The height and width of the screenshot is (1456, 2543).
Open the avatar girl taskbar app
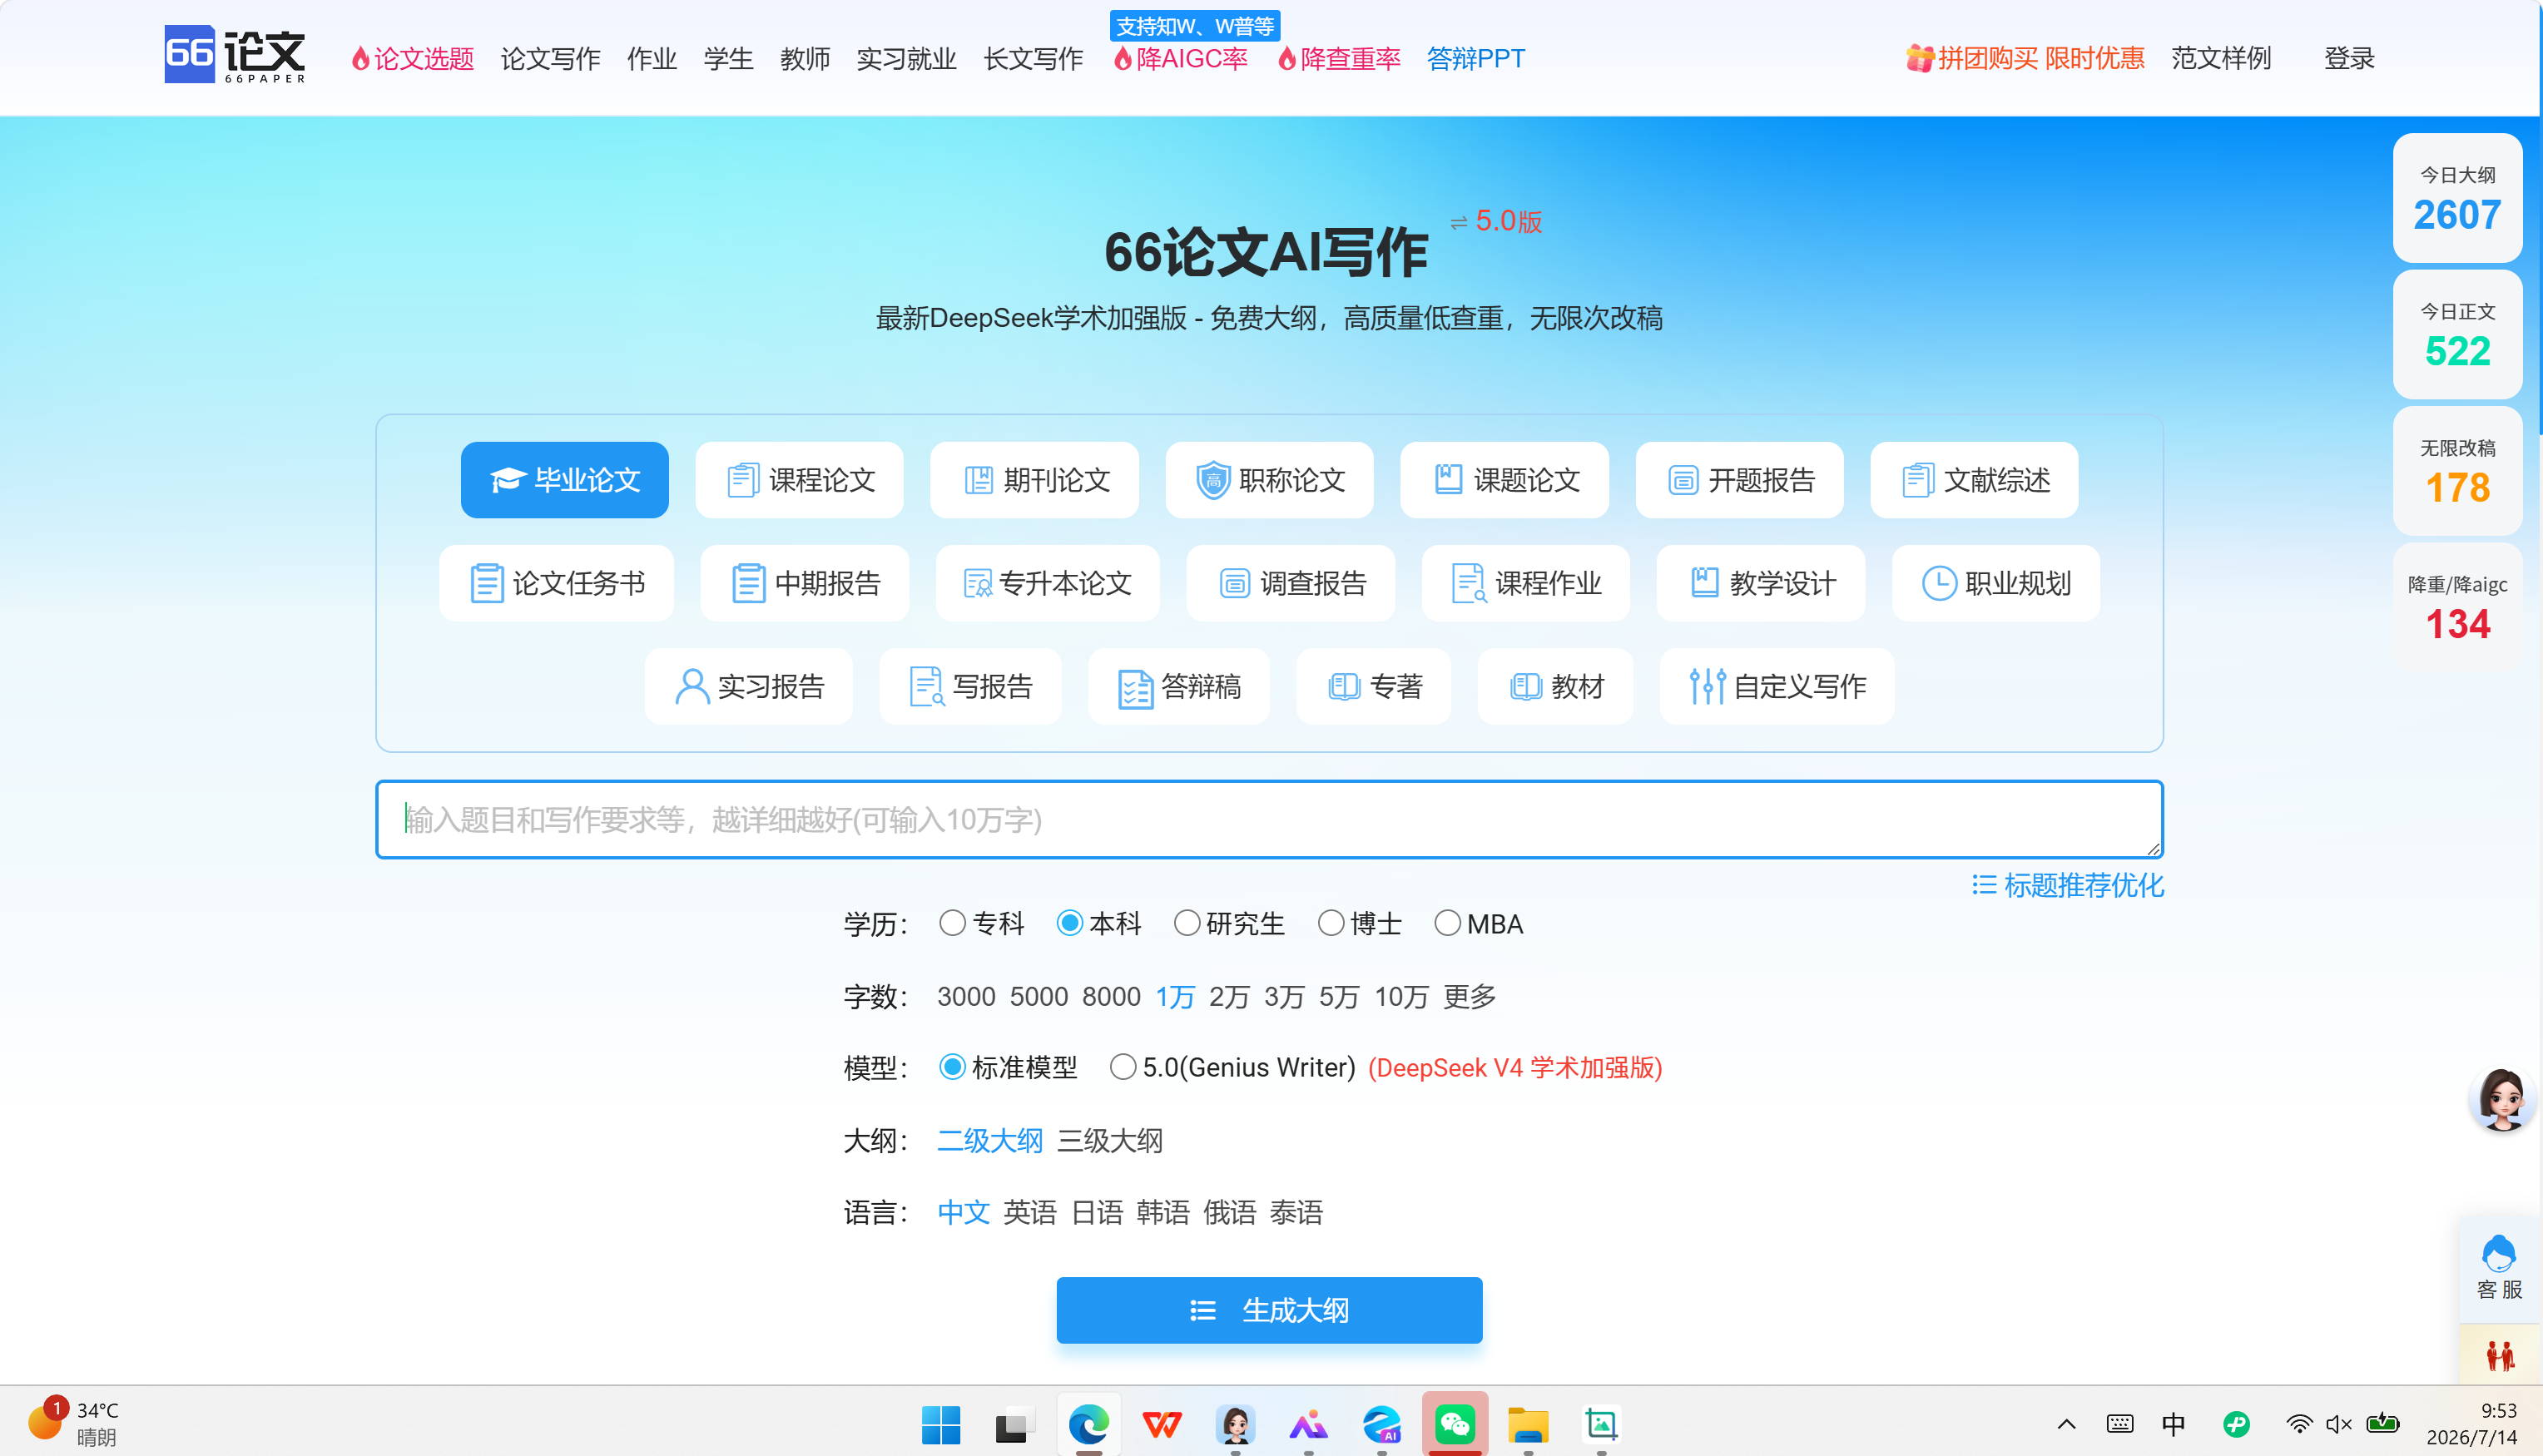pos(1235,1424)
